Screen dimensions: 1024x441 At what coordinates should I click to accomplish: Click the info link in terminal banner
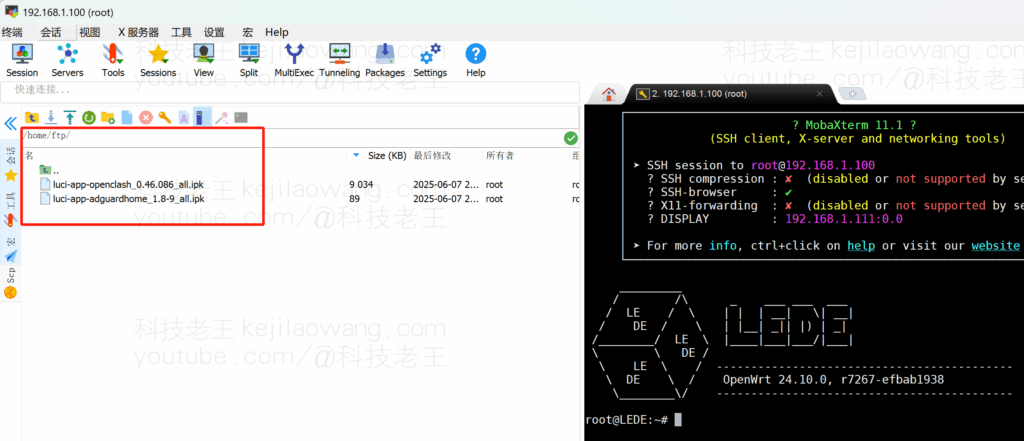pyautogui.click(x=722, y=246)
